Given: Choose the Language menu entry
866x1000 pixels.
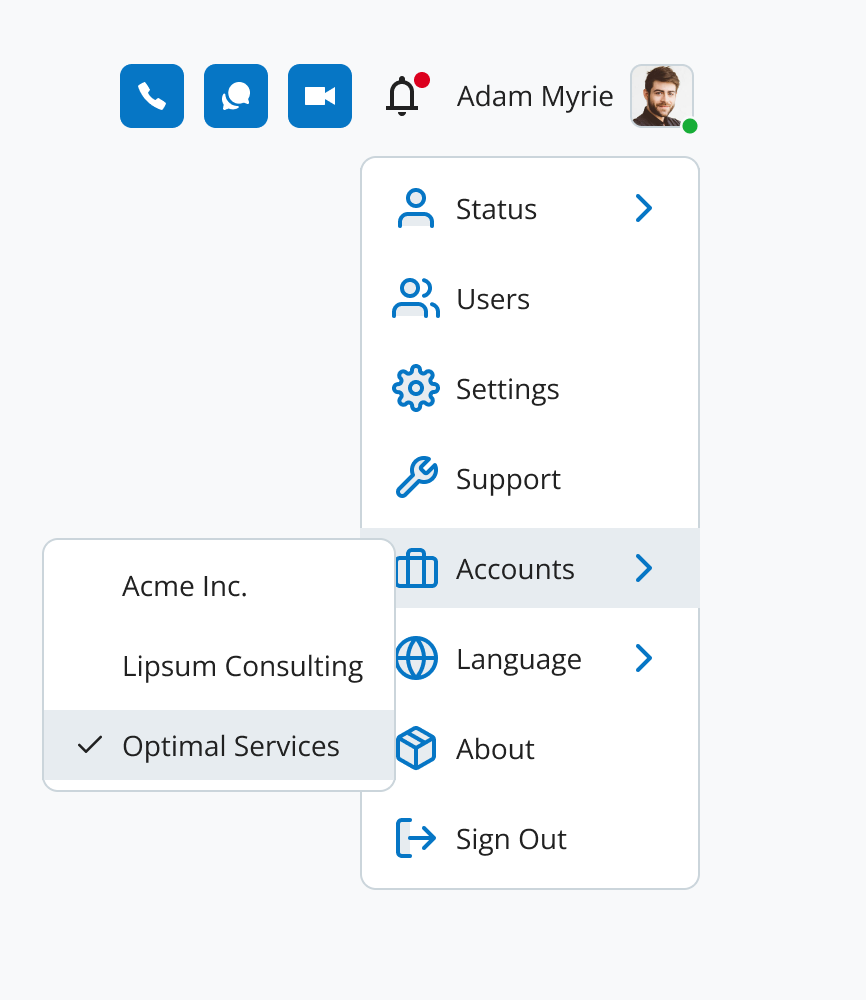Looking at the screenshot, I should (518, 659).
